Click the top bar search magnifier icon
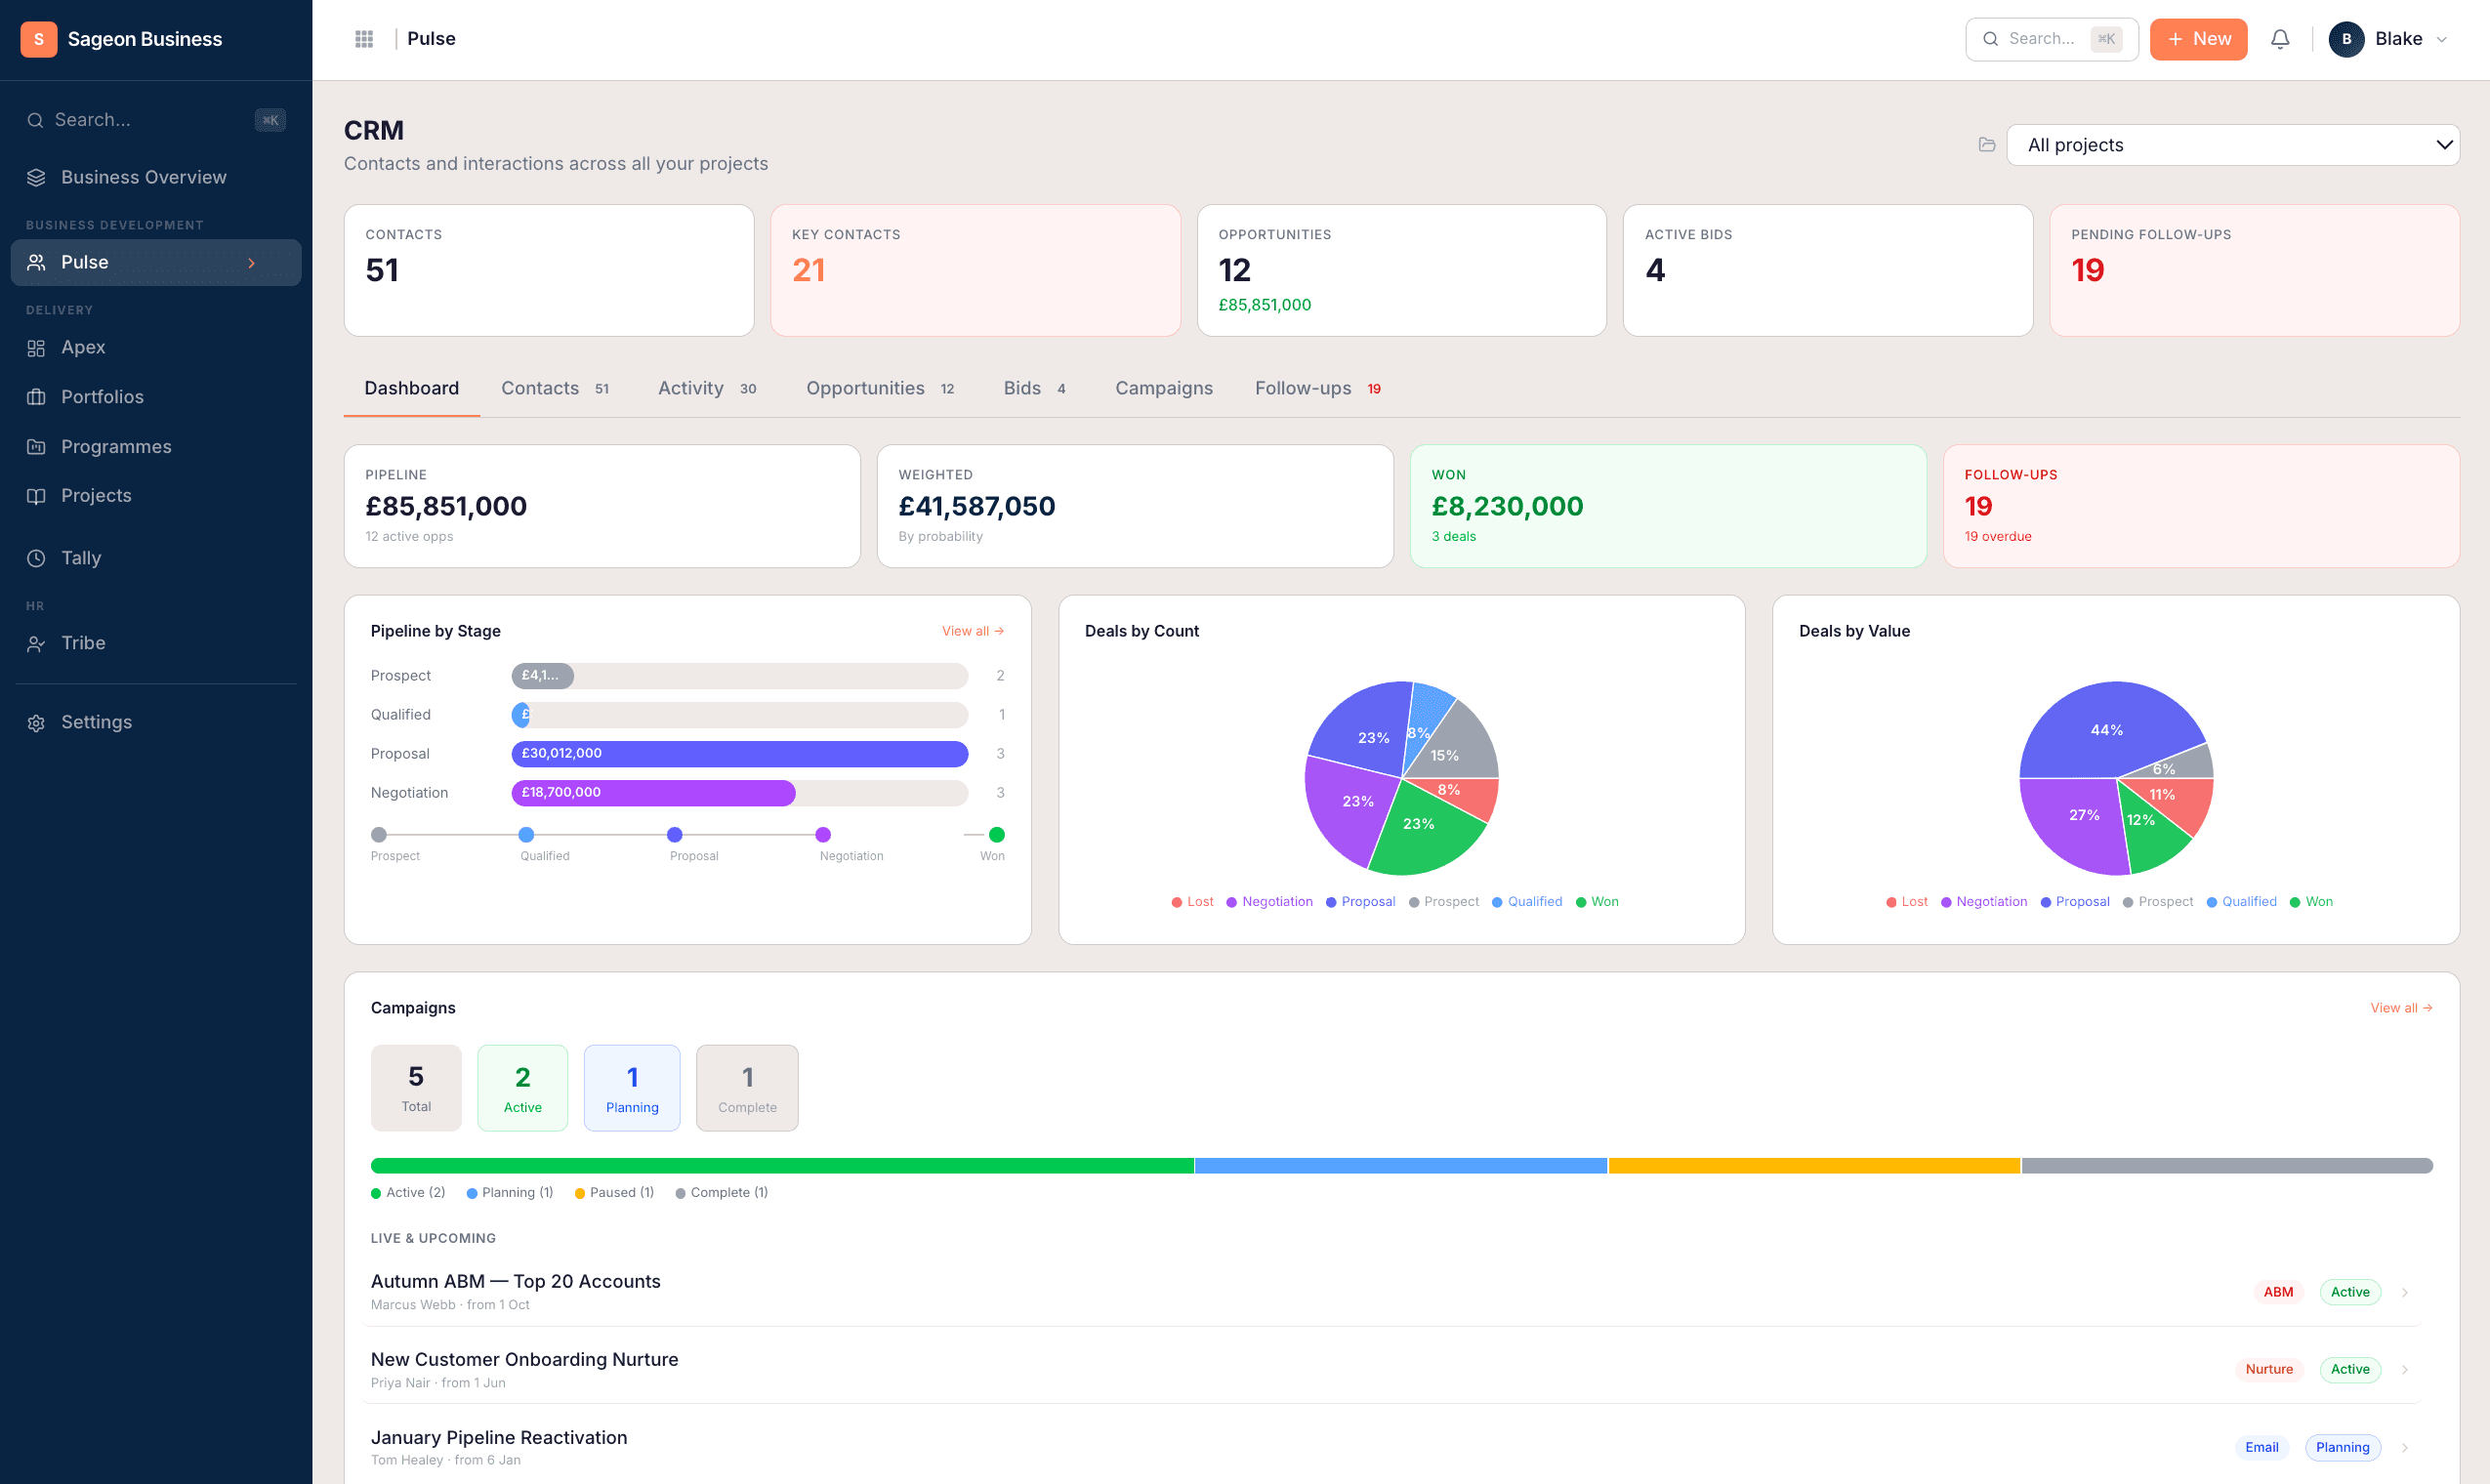The height and width of the screenshot is (1484, 2490). tap(1990, 39)
